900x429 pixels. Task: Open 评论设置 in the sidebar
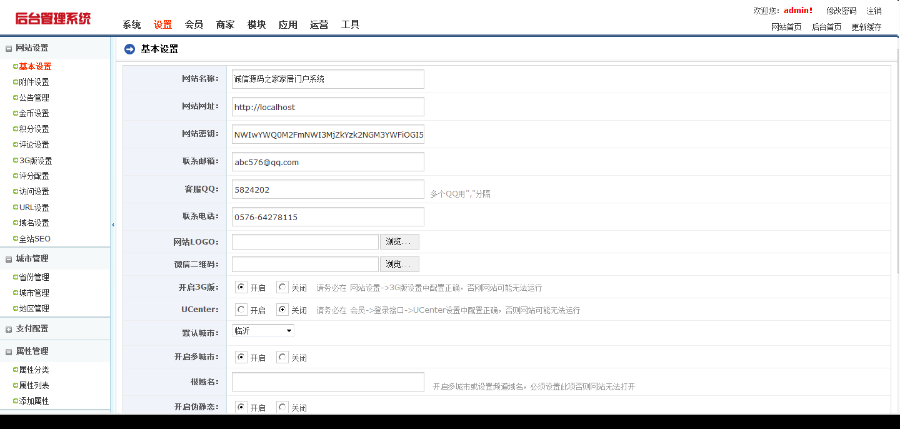(x=34, y=145)
